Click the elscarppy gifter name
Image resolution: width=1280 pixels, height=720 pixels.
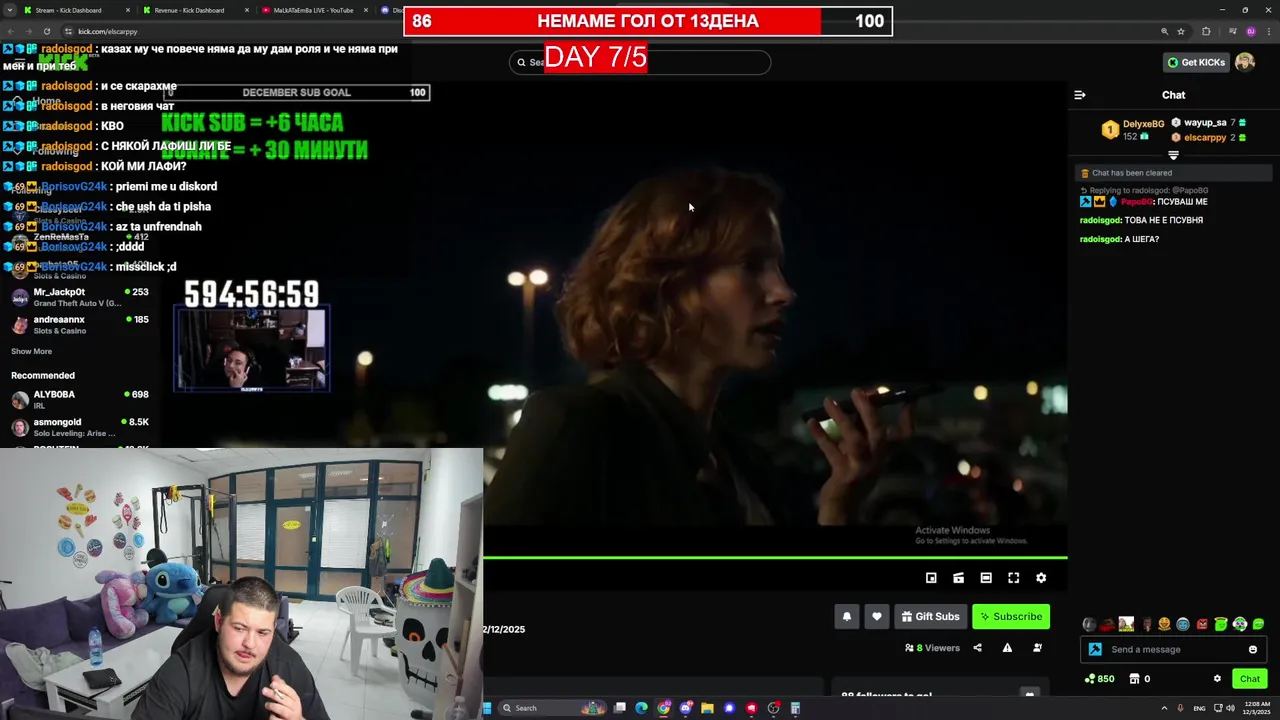point(1205,138)
